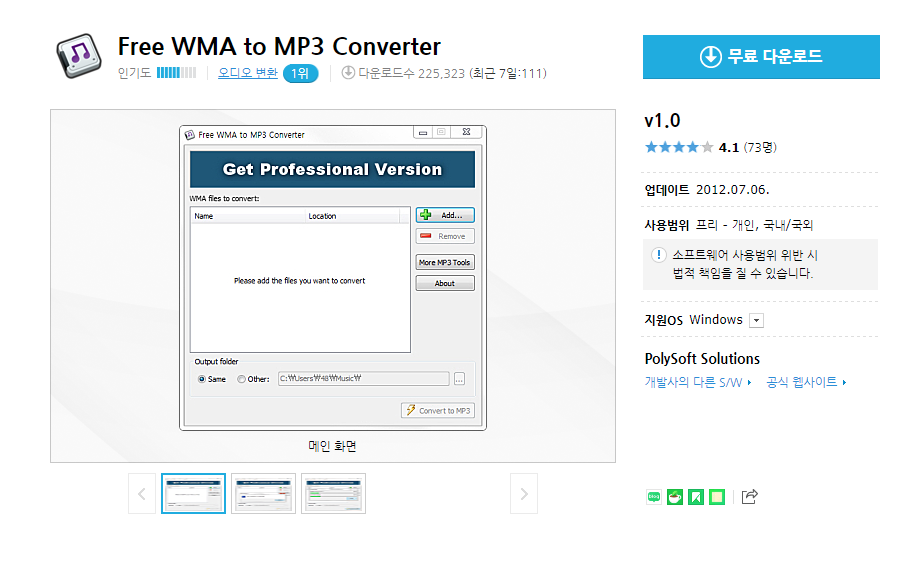Select the third screenshot thumbnail

[x=333, y=494]
